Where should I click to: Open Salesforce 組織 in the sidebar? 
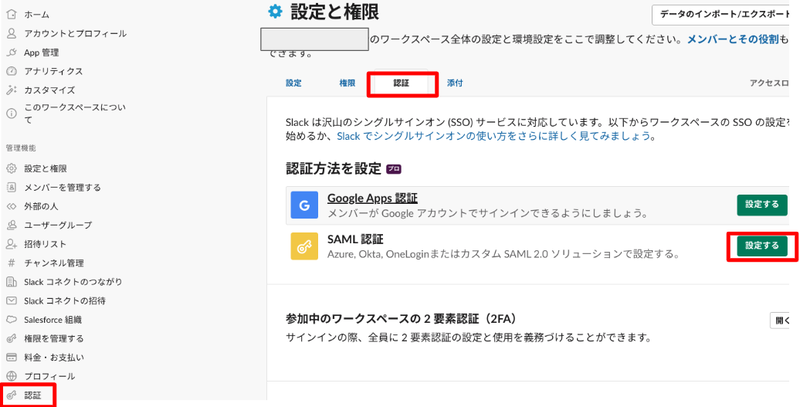[x=53, y=320]
